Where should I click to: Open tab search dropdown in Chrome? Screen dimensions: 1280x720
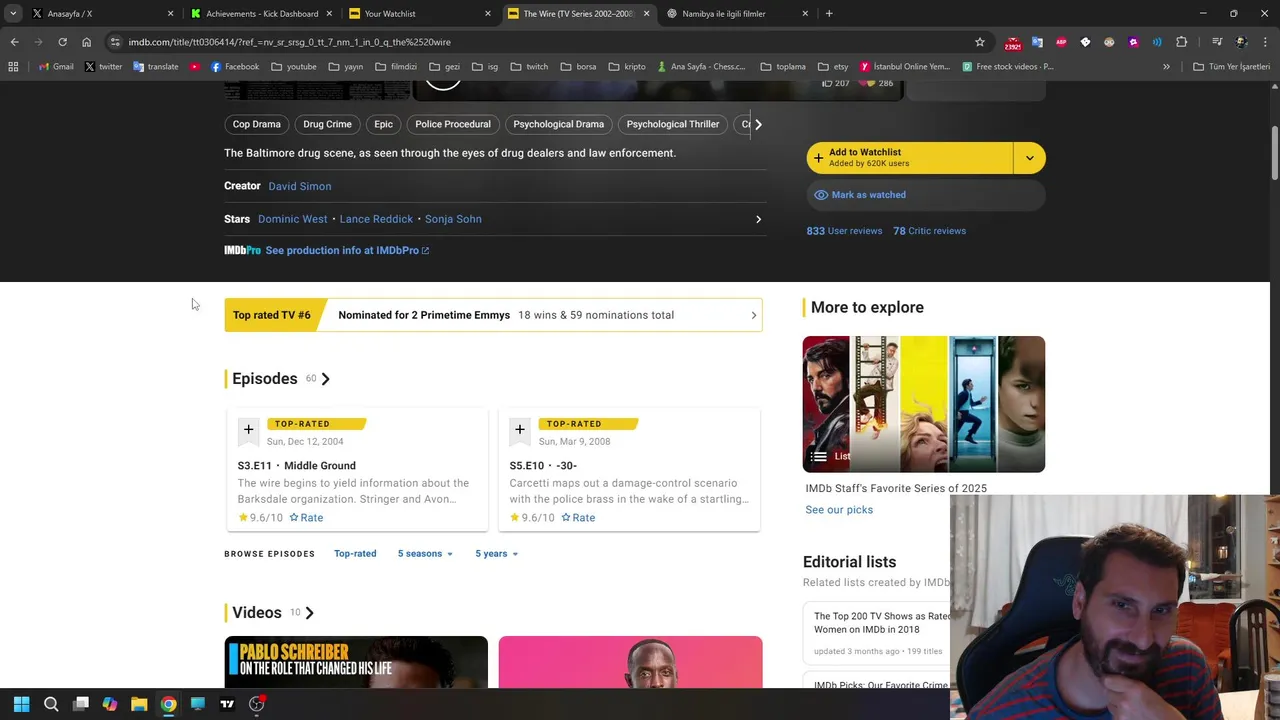13,14
